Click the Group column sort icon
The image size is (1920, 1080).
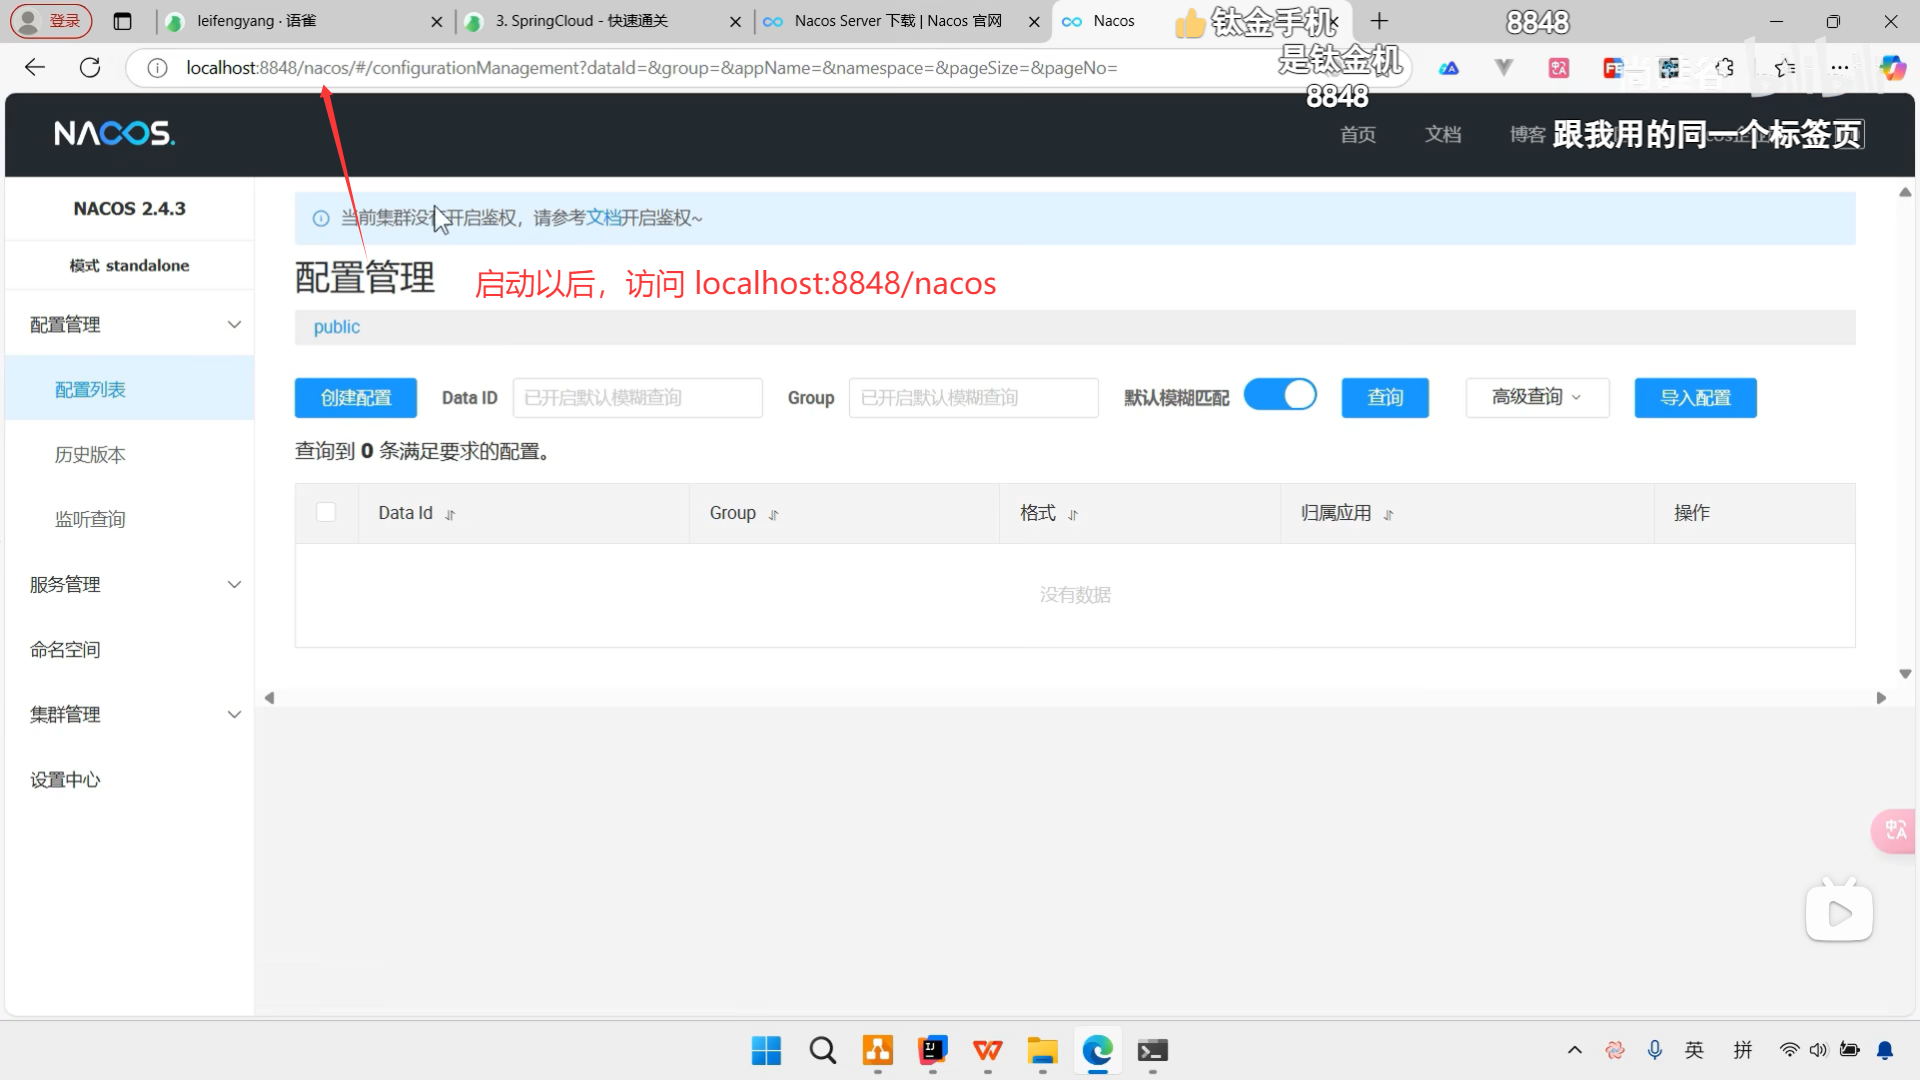(773, 515)
